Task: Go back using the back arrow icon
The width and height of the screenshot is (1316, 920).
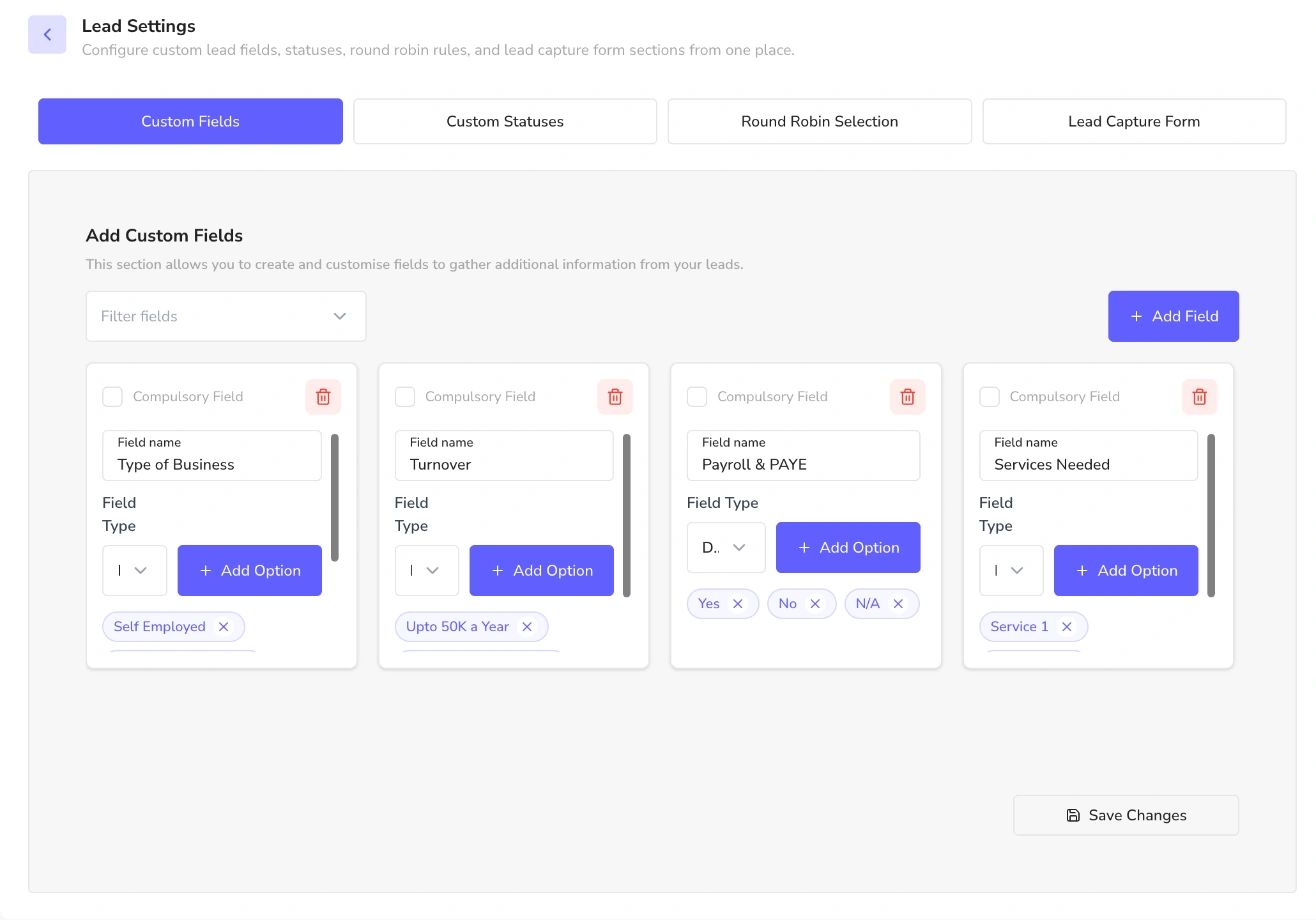Action: coord(47,35)
